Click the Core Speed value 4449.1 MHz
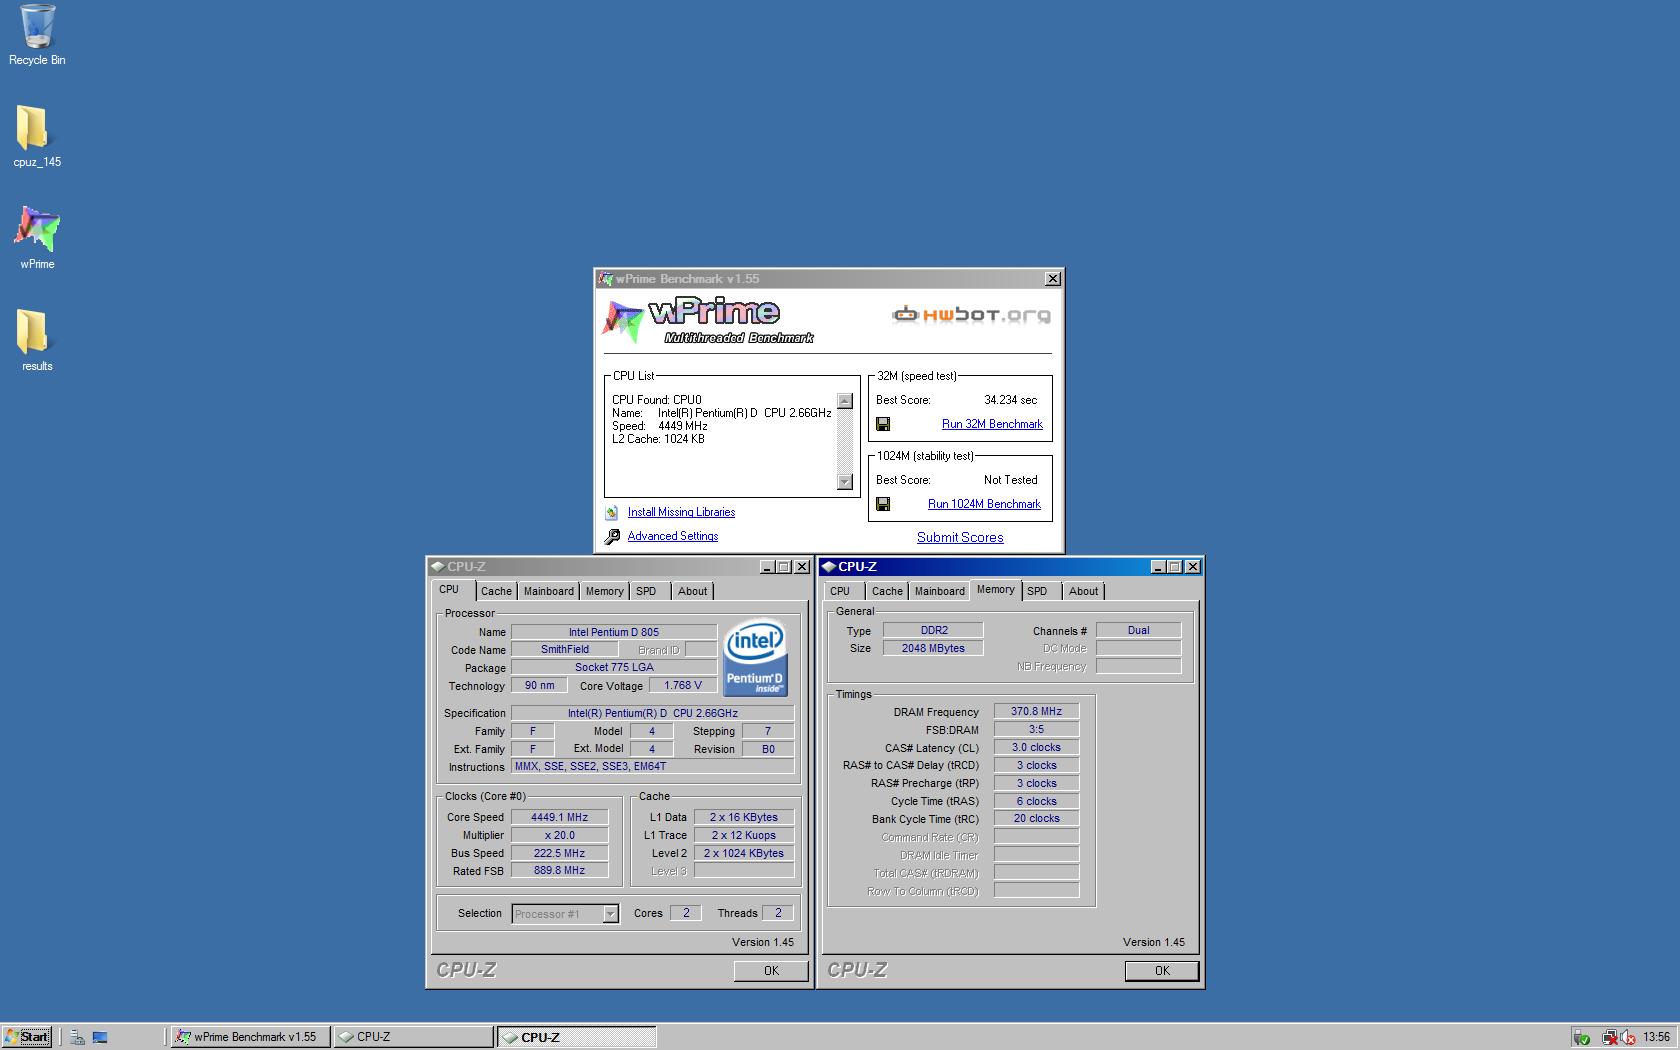This screenshot has width=1680, height=1050. tap(559, 817)
